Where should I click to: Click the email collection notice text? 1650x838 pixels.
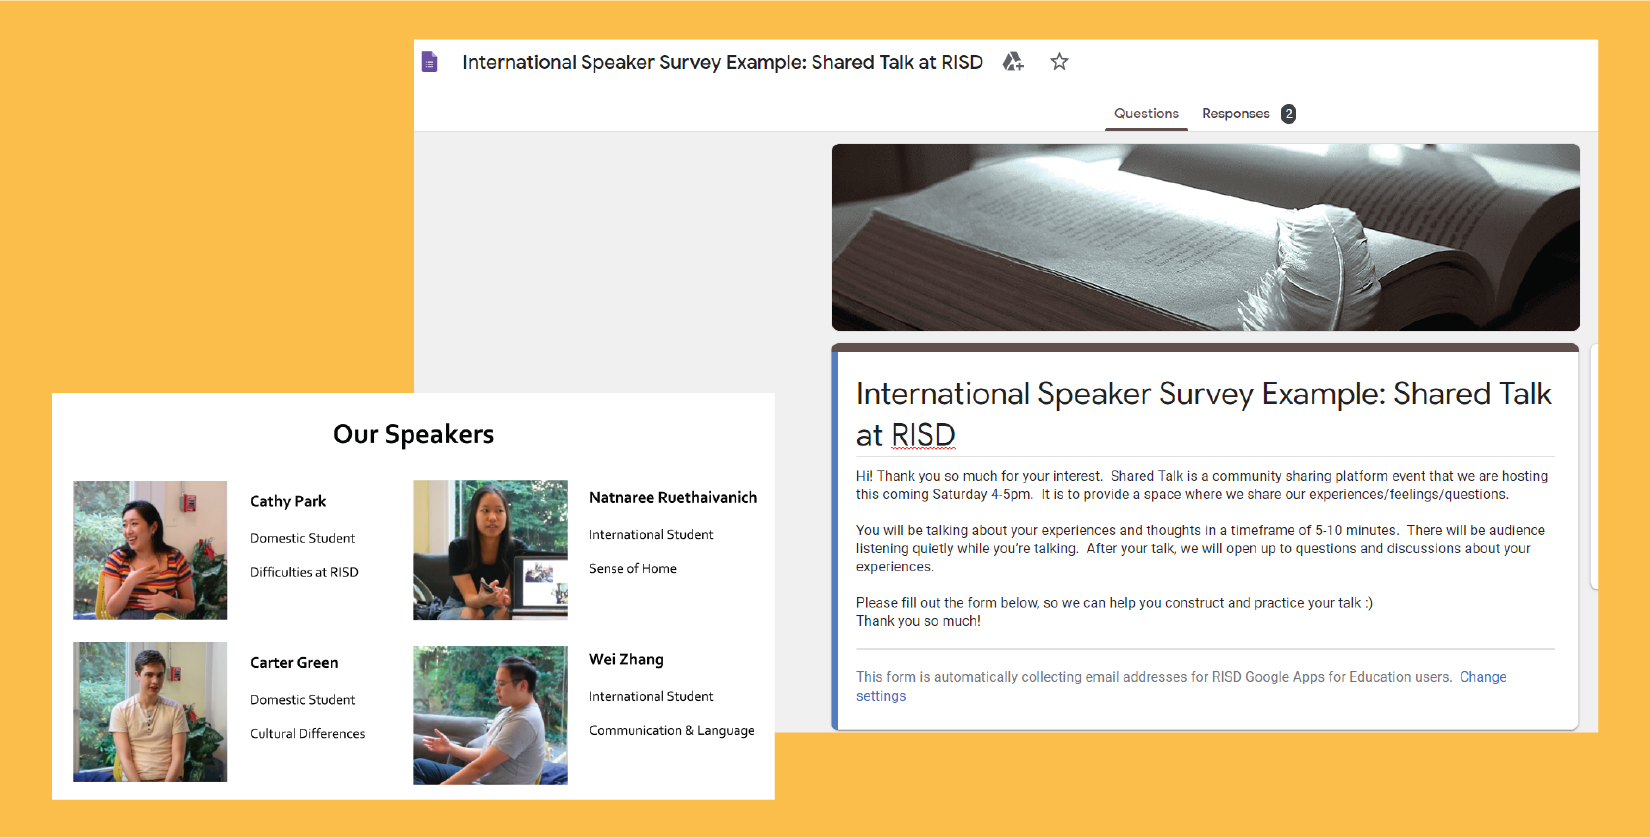1154,677
